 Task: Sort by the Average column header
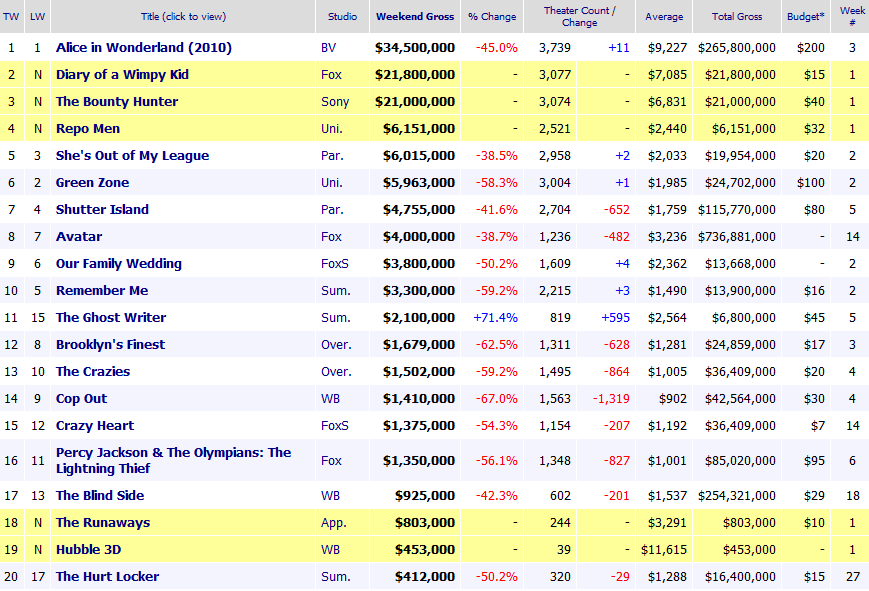(x=664, y=17)
